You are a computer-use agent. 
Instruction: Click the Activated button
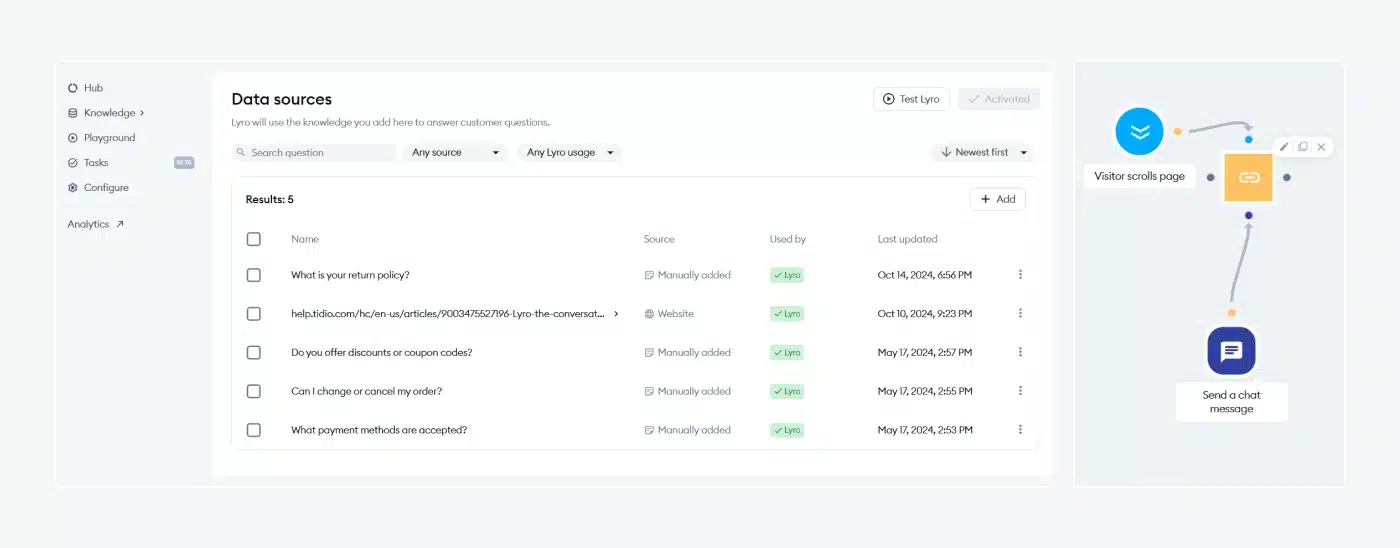click(998, 99)
